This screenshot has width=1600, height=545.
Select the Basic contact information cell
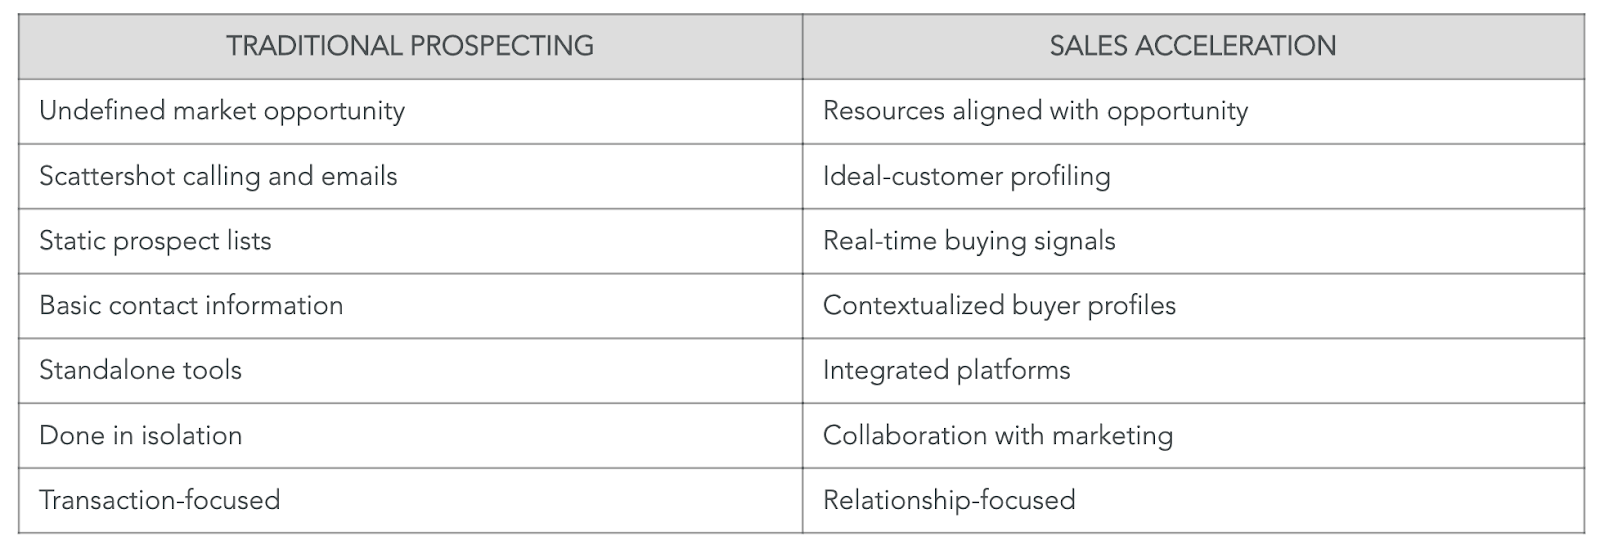[191, 306]
